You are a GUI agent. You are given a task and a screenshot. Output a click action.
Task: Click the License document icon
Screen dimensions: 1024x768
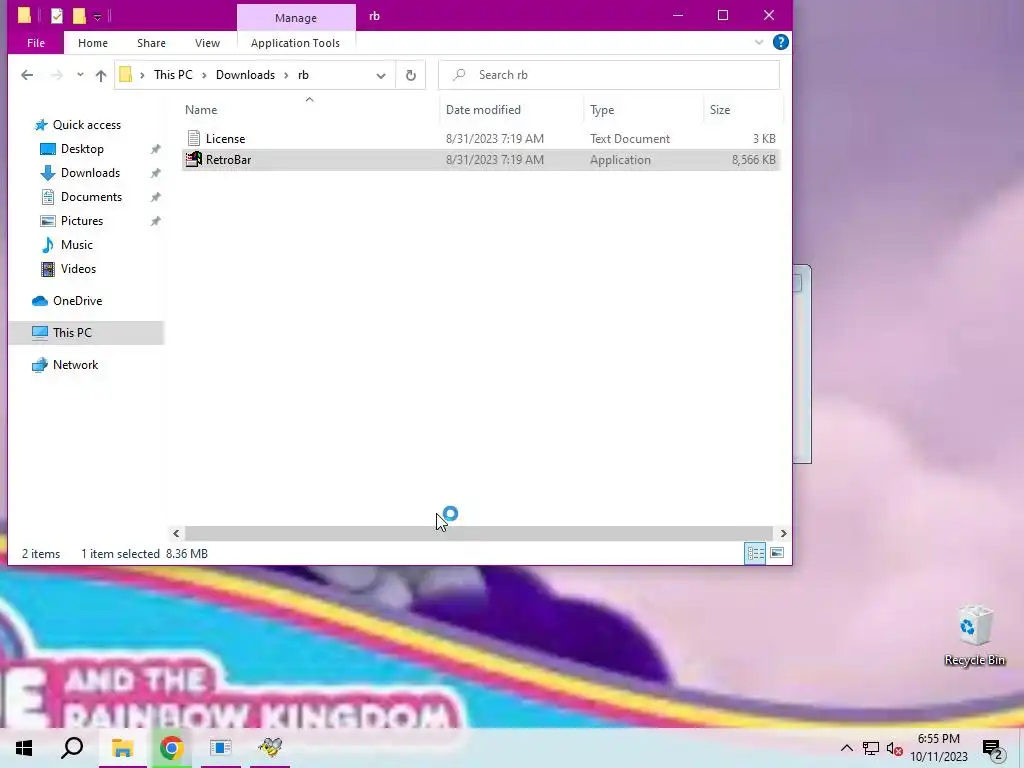(193, 138)
